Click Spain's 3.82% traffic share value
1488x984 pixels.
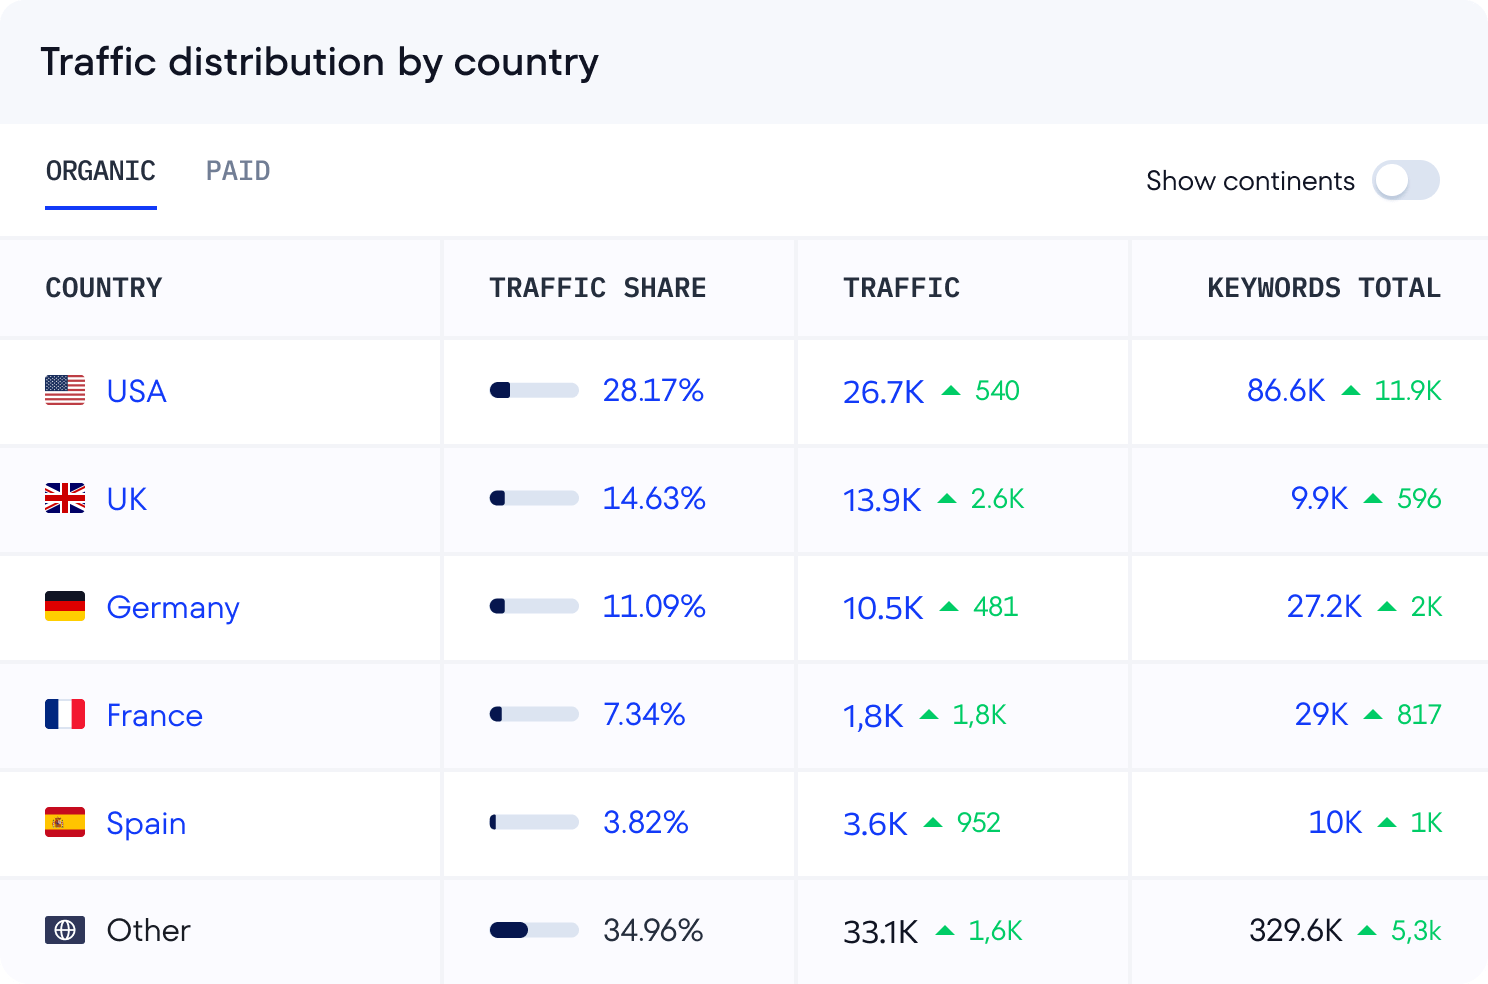pos(646,822)
